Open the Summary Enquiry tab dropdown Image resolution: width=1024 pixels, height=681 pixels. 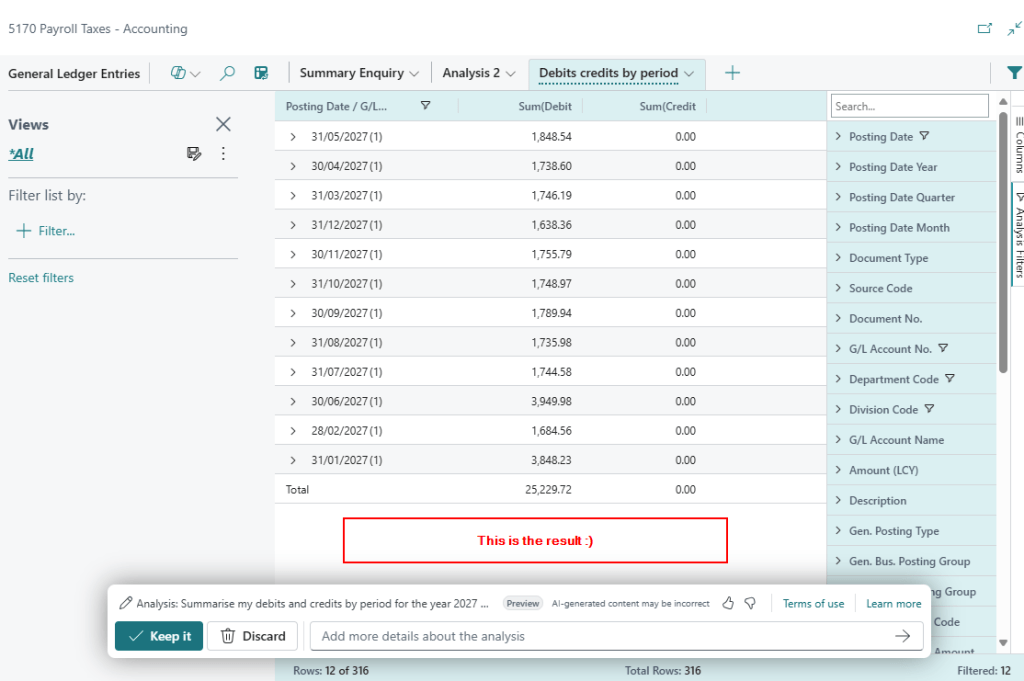coord(414,73)
